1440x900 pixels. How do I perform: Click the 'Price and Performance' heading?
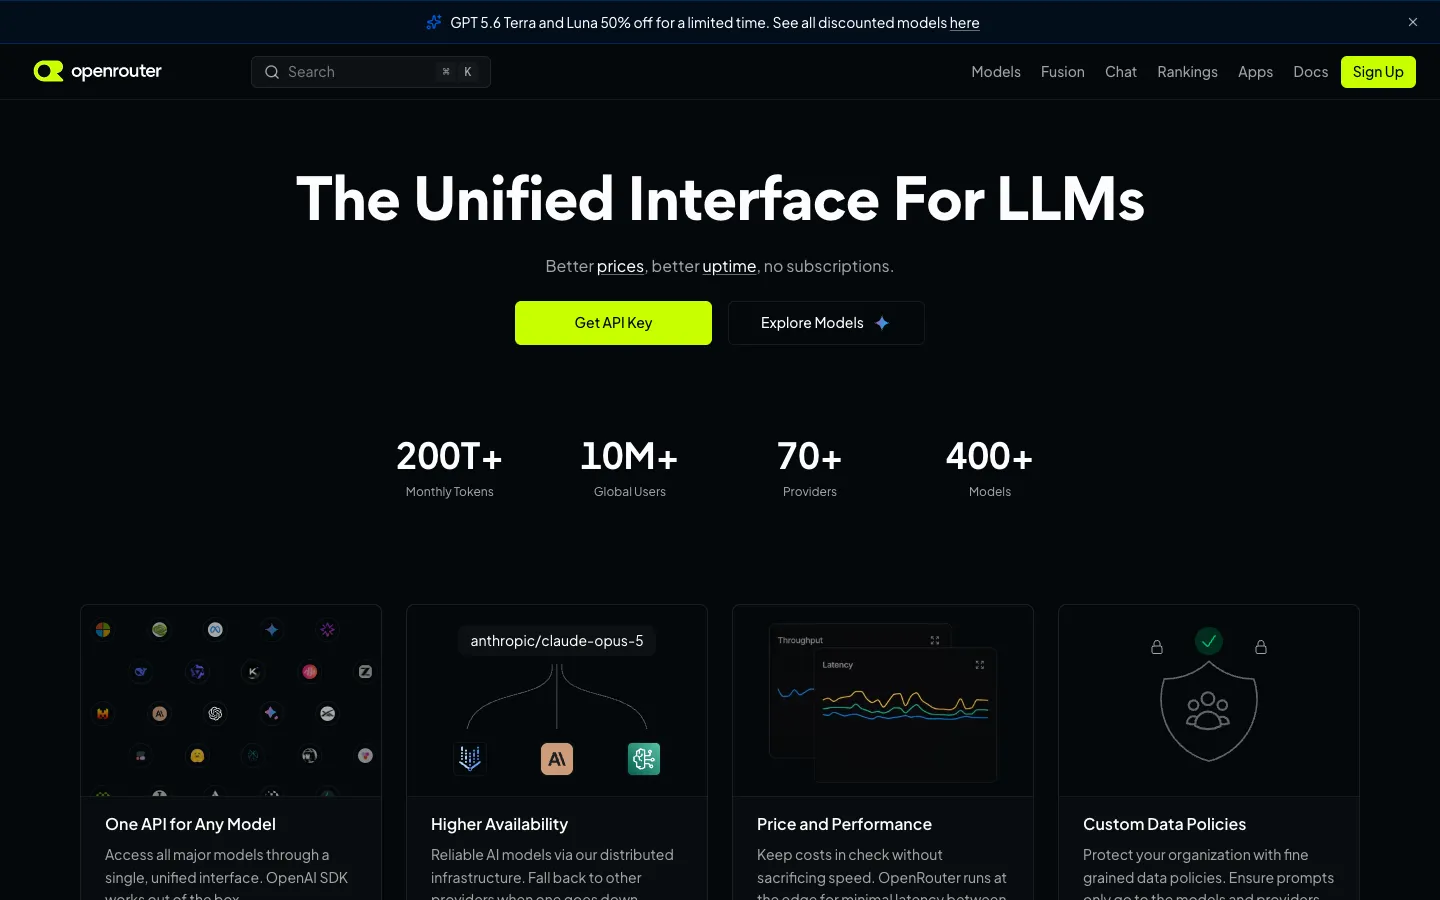[x=844, y=824]
